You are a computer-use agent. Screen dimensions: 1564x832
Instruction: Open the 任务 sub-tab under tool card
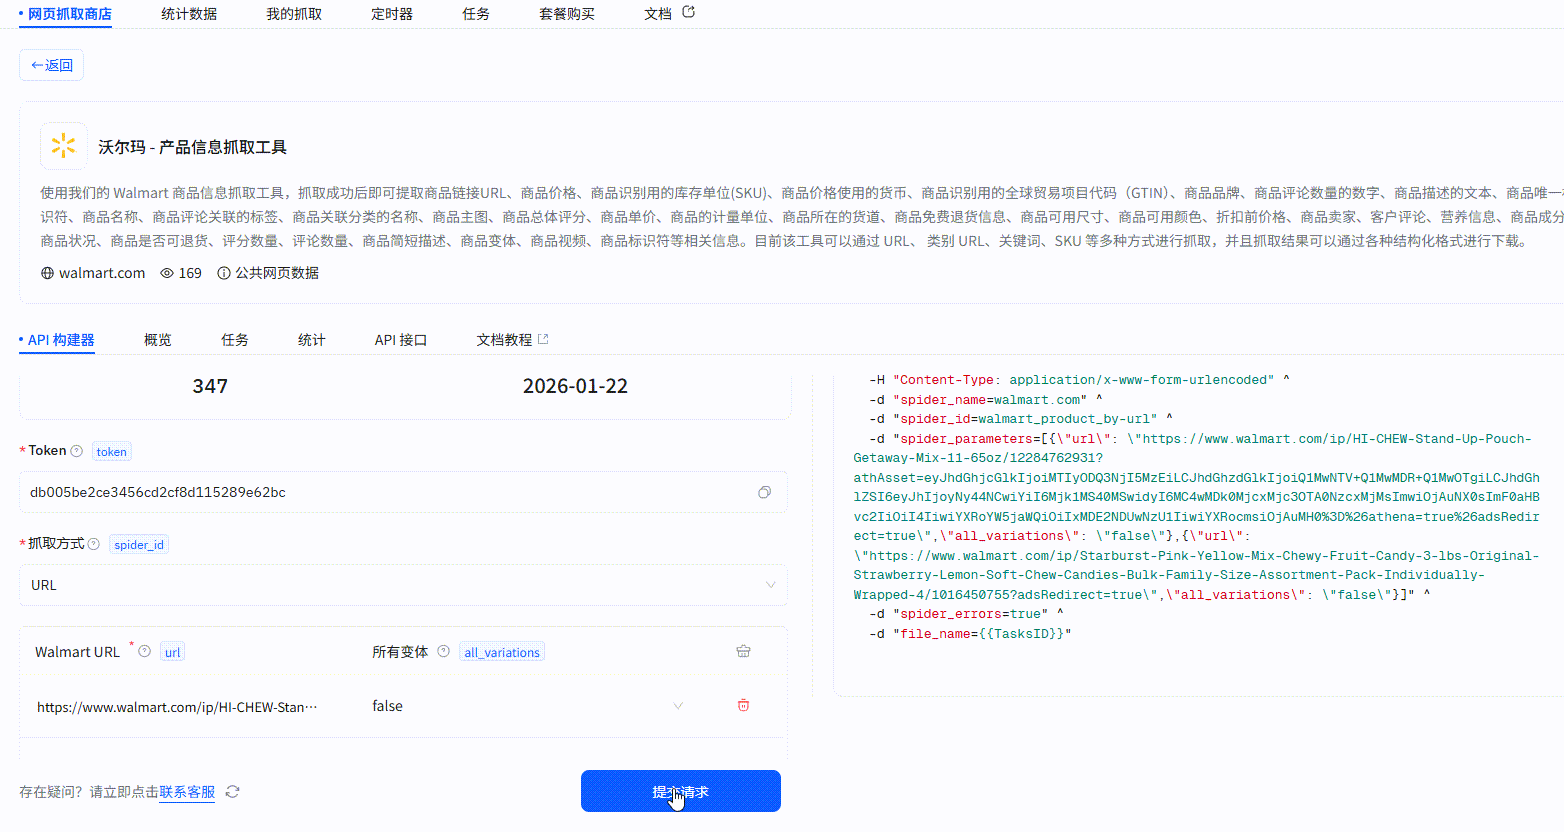tap(235, 340)
